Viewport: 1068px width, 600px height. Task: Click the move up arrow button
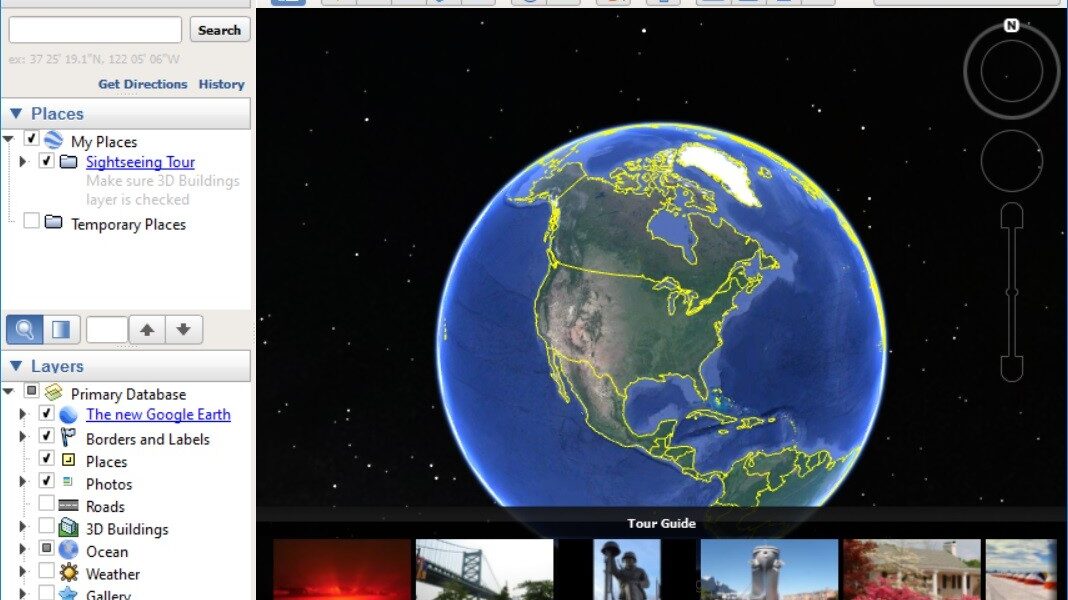147,329
